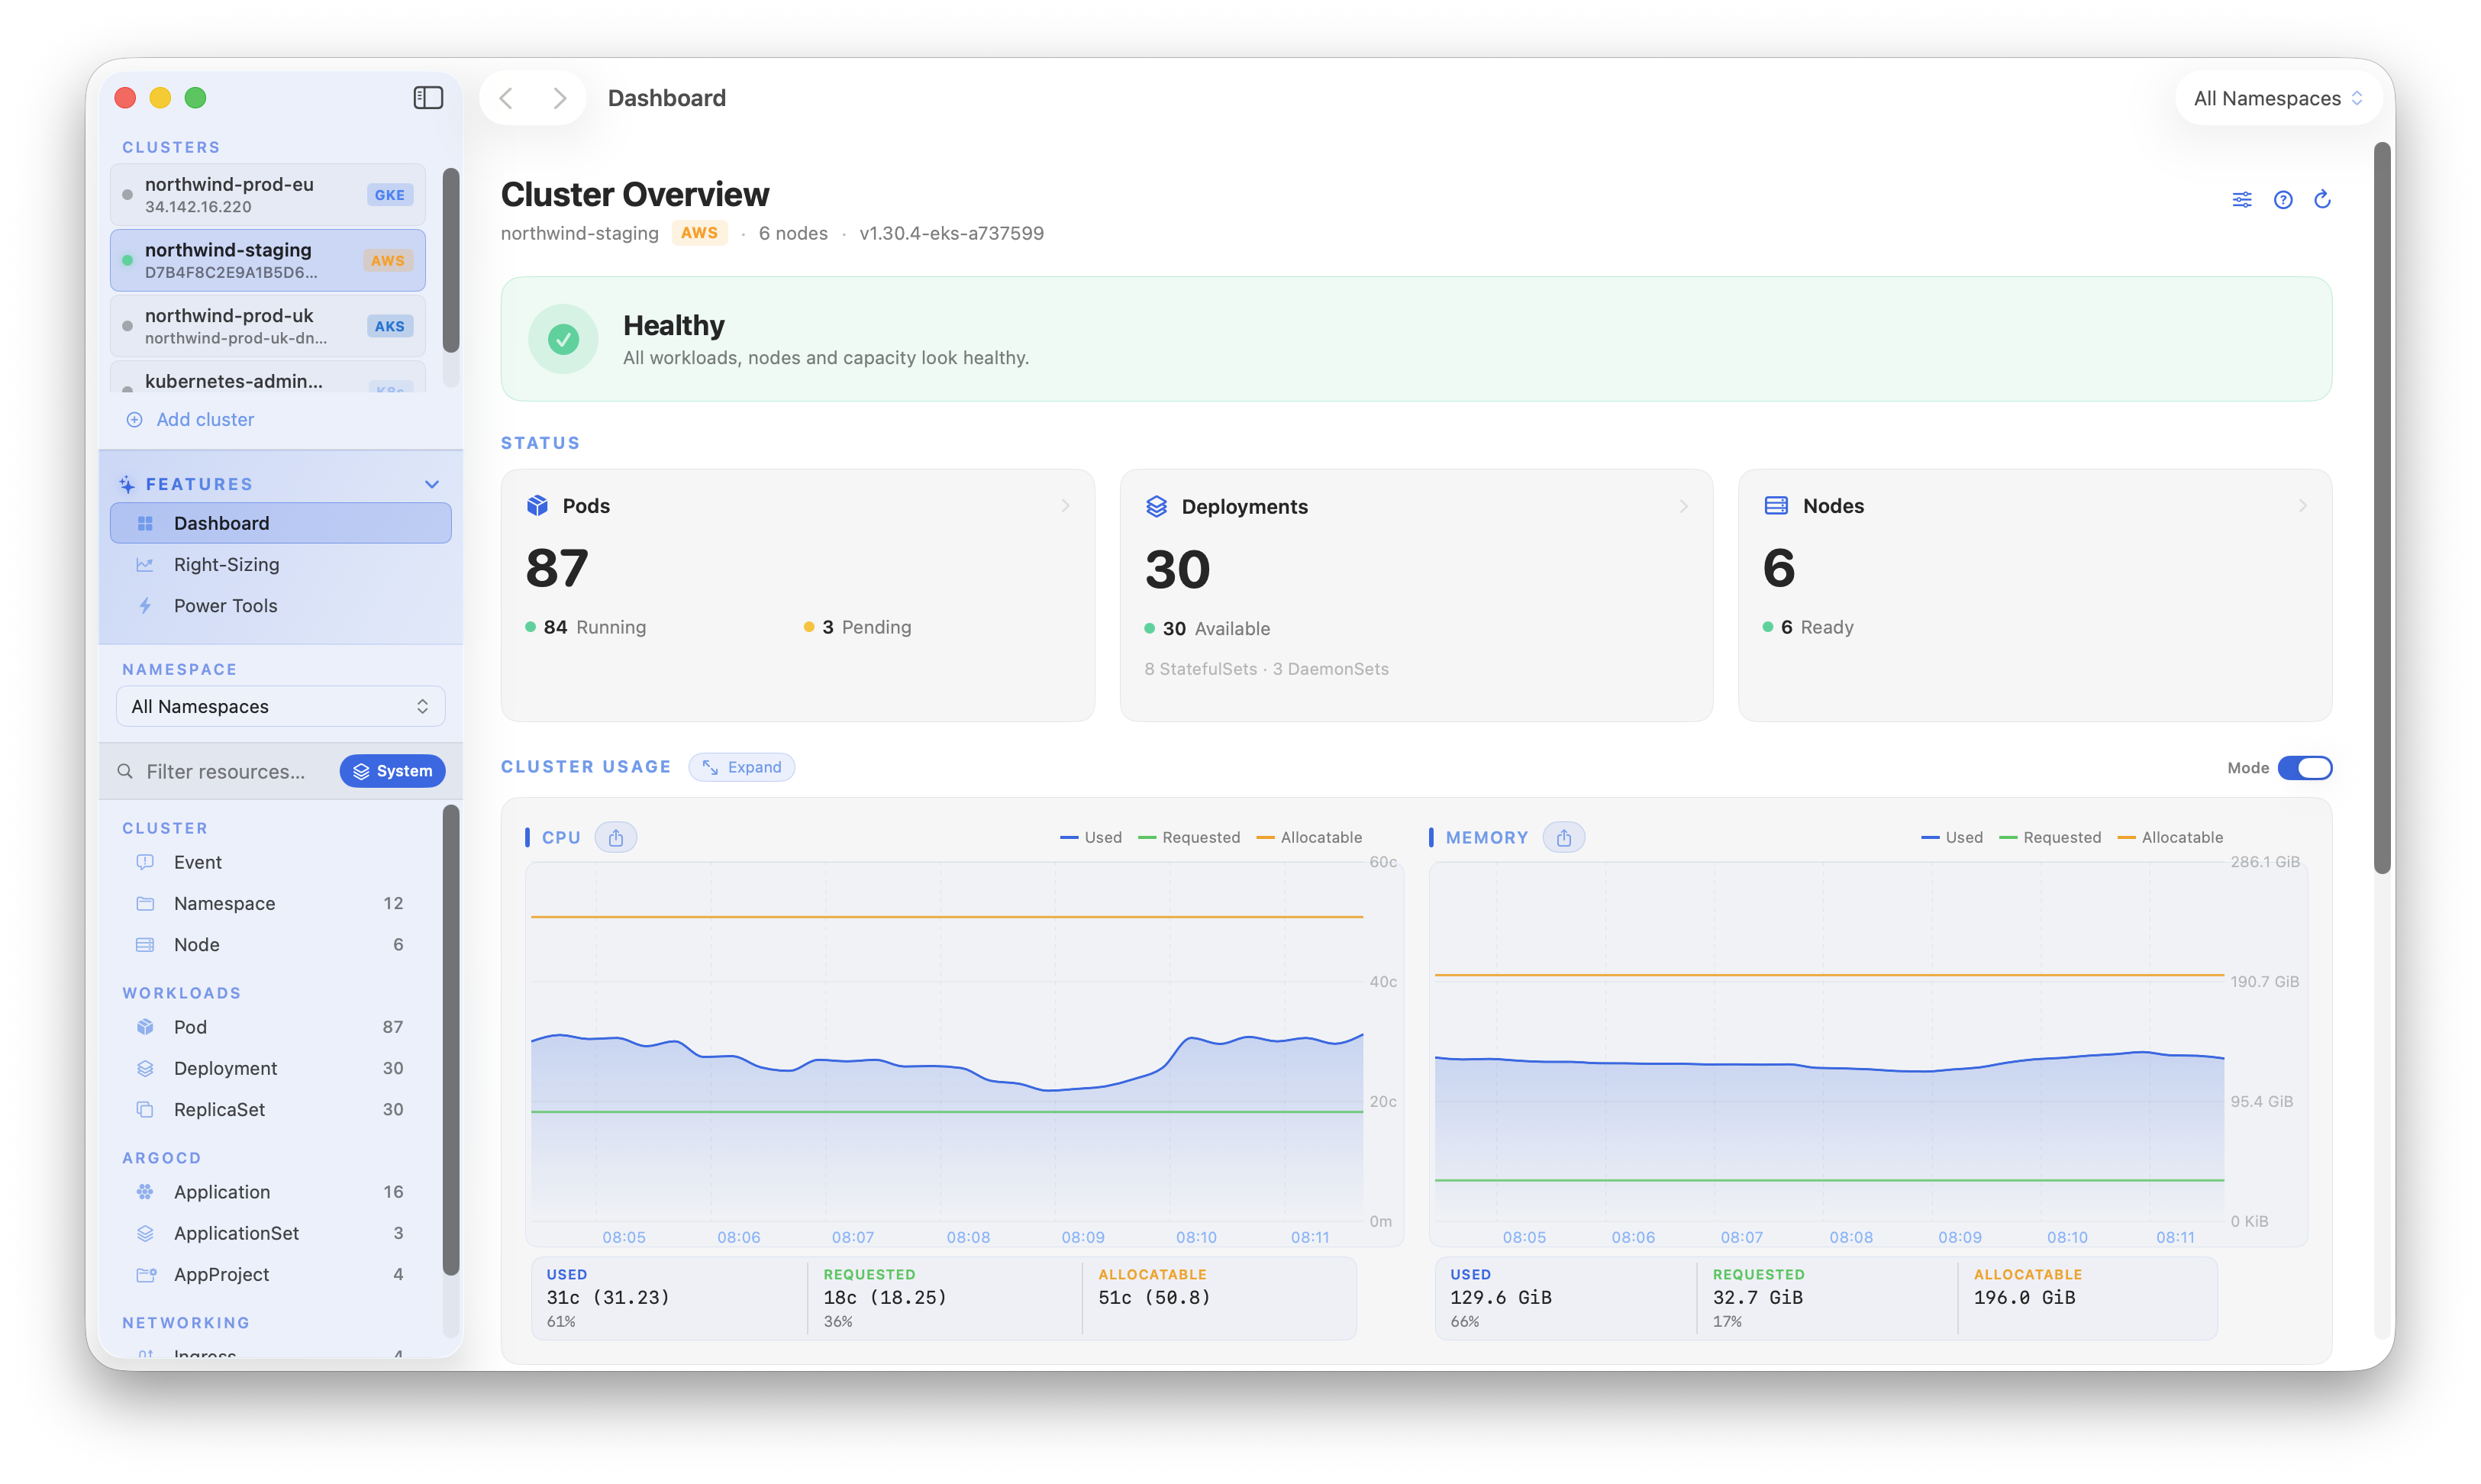Toggle the sidebar panel icon
2481x1484 pixels.
(428, 97)
